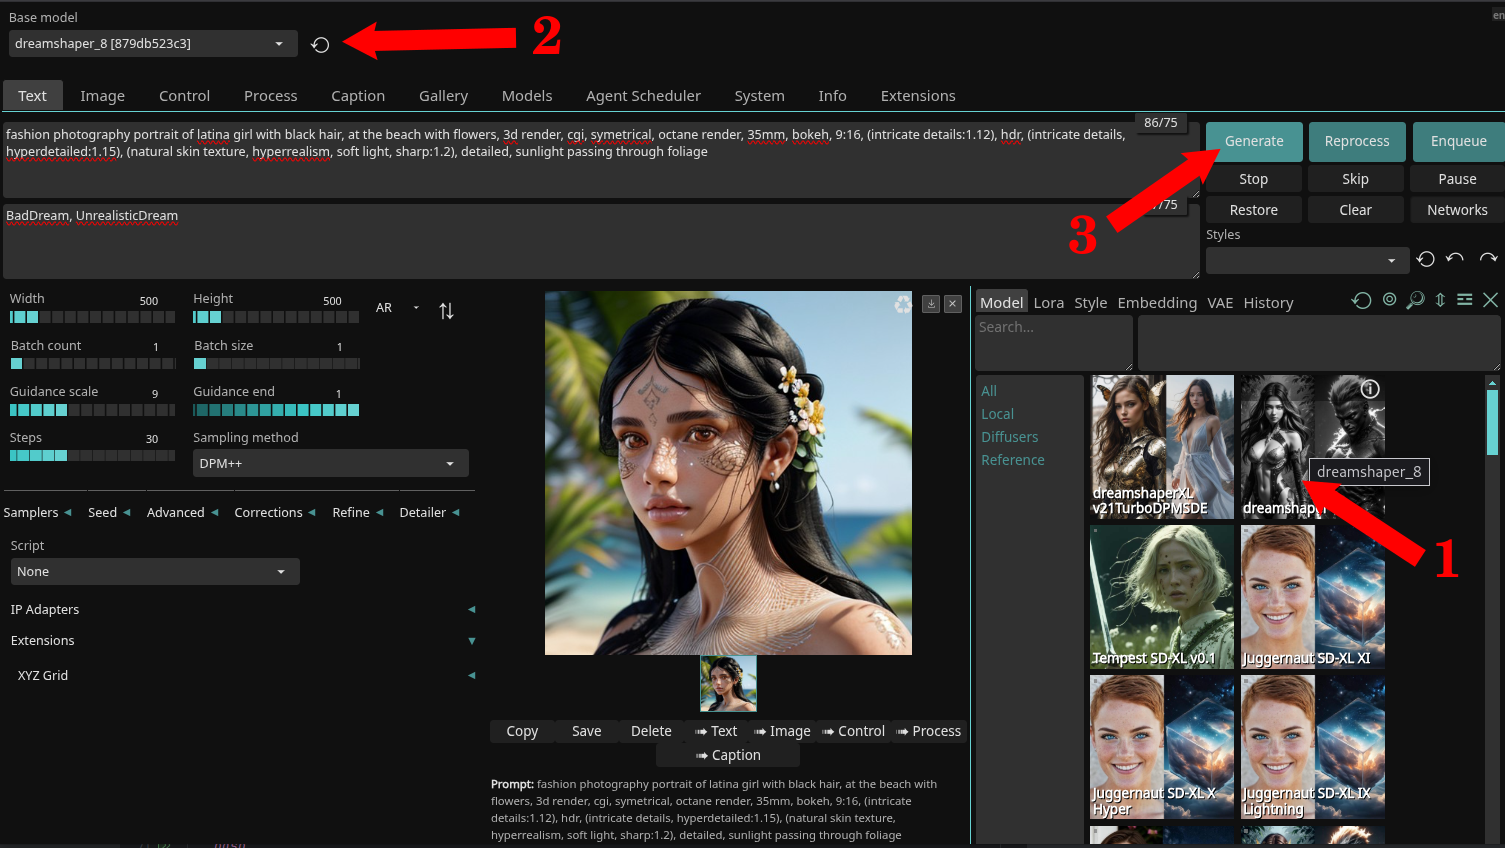
Task: Undo styles change with the undo arrow
Action: coord(1455,259)
